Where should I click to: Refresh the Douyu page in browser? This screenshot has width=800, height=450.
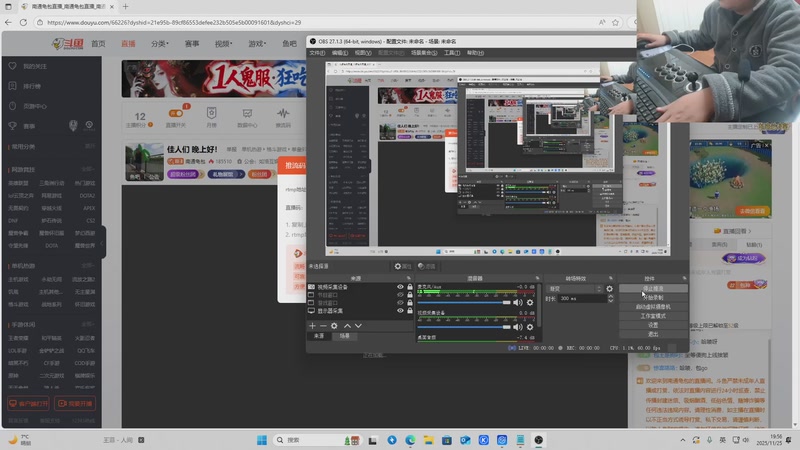(23, 22)
